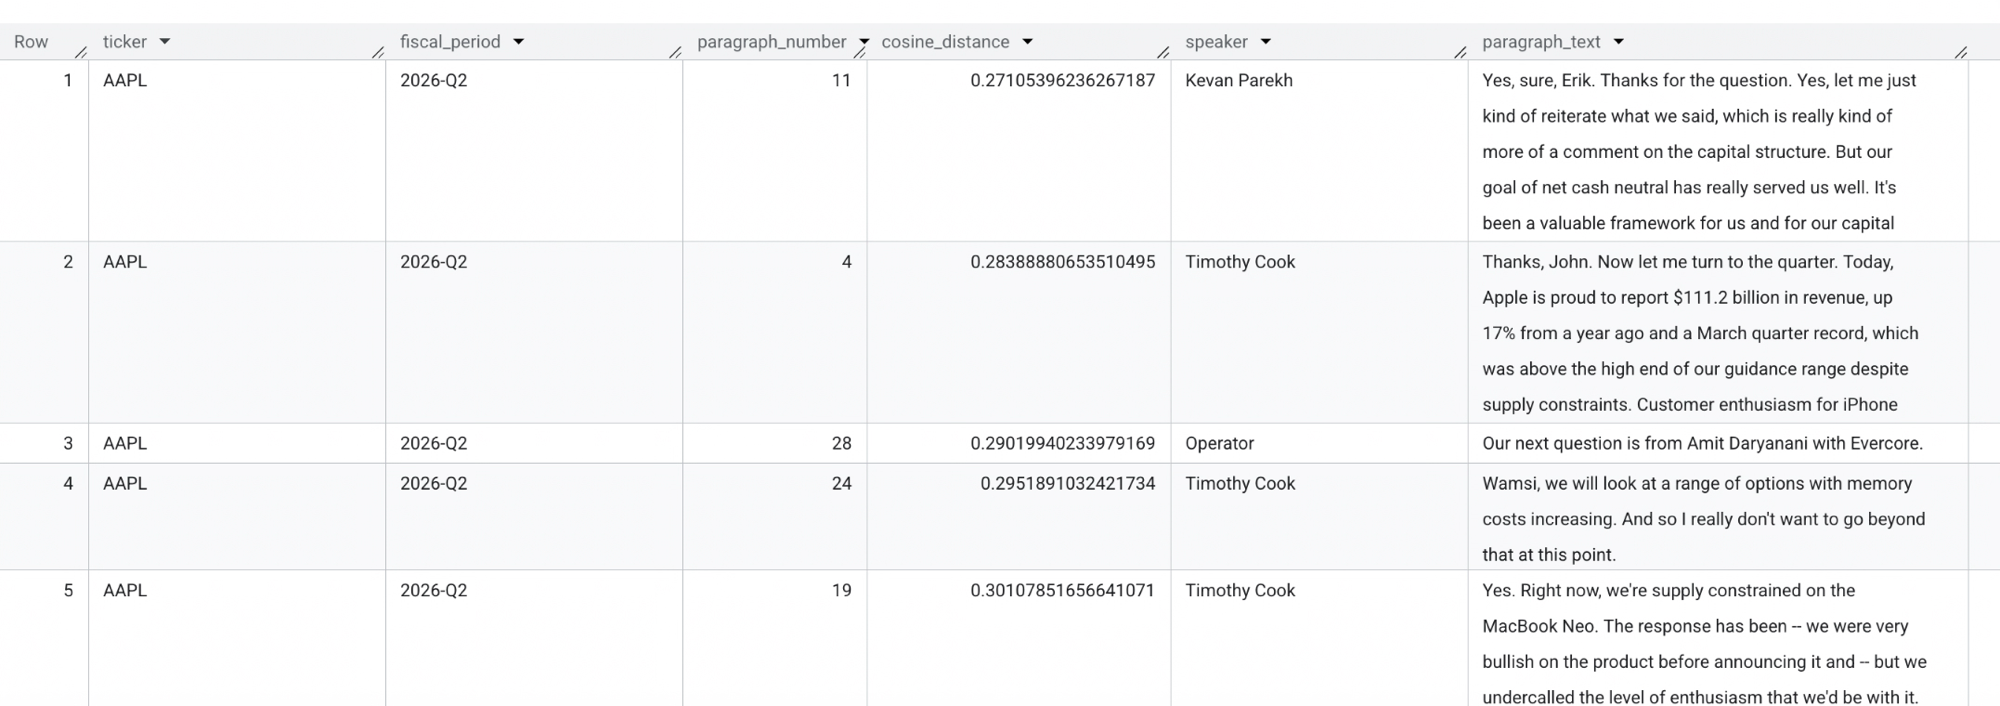Click row number 3
2000x706 pixels.
click(x=68, y=443)
